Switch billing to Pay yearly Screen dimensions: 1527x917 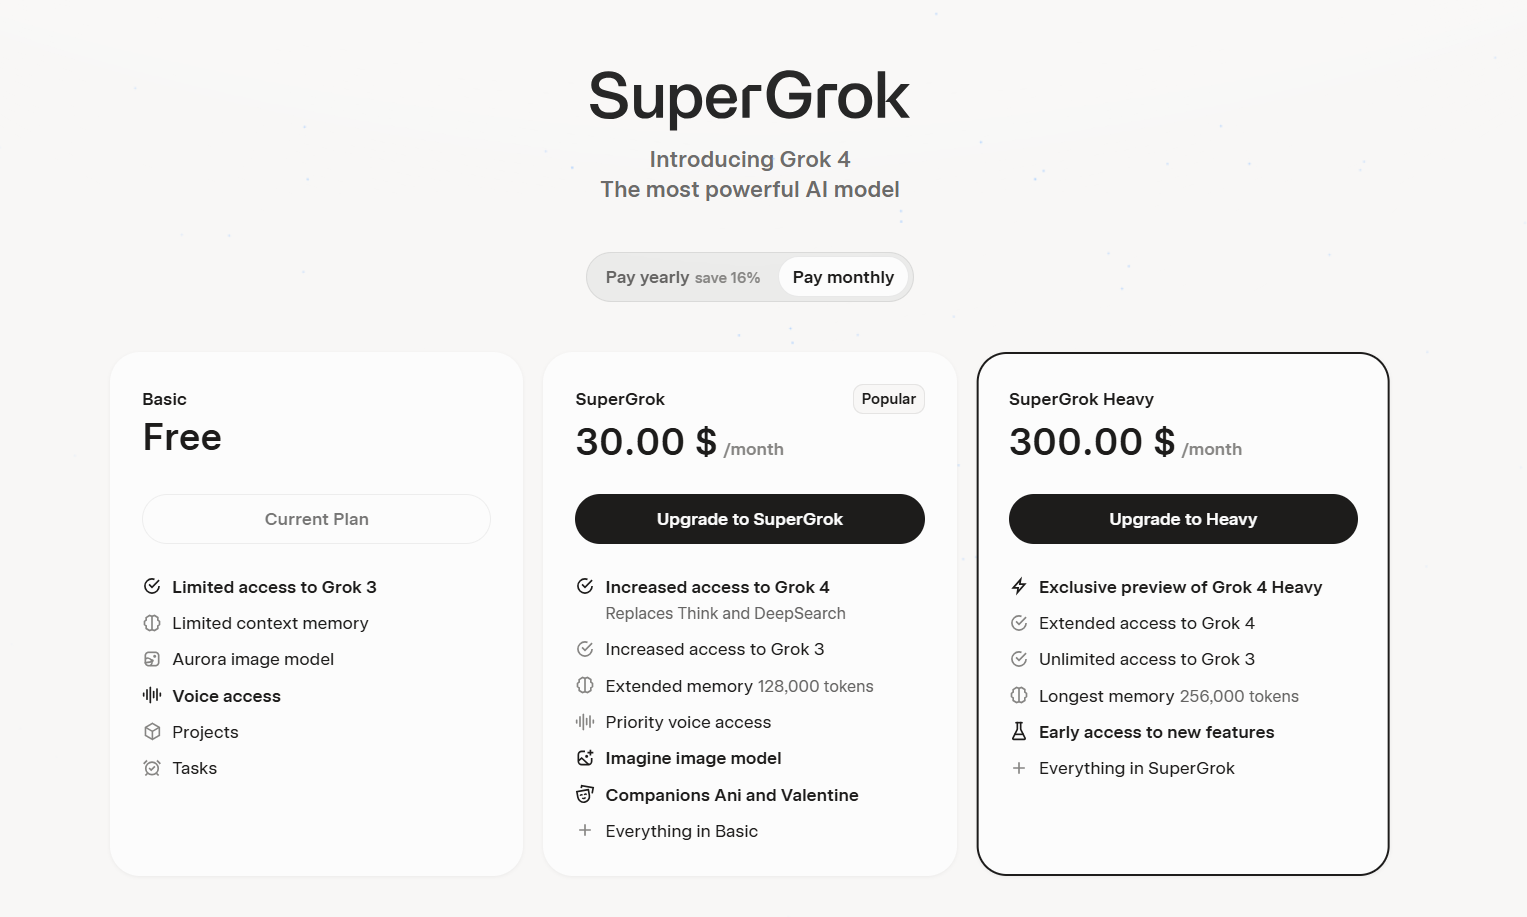click(x=683, y=277)
